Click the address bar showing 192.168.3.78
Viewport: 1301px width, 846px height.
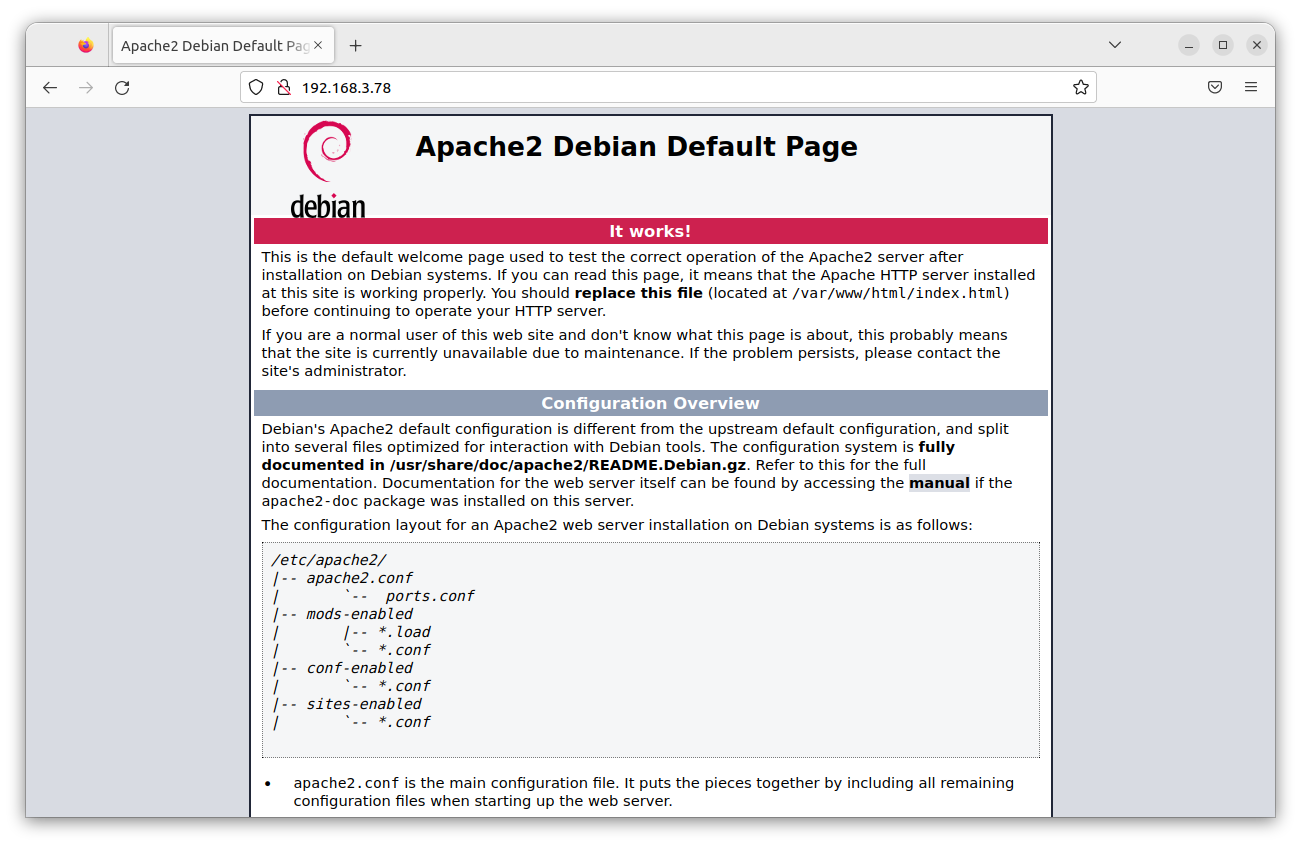(x=600, y=87)
